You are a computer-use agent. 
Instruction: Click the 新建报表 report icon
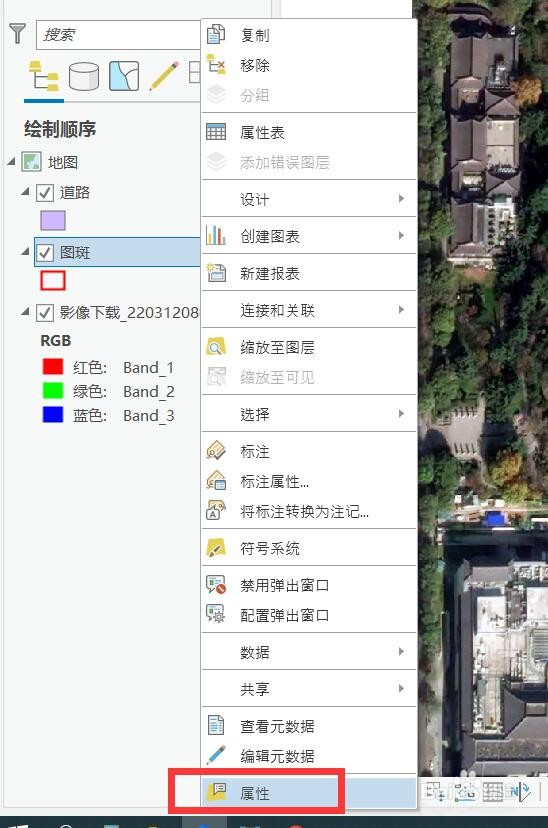point(216,272)
